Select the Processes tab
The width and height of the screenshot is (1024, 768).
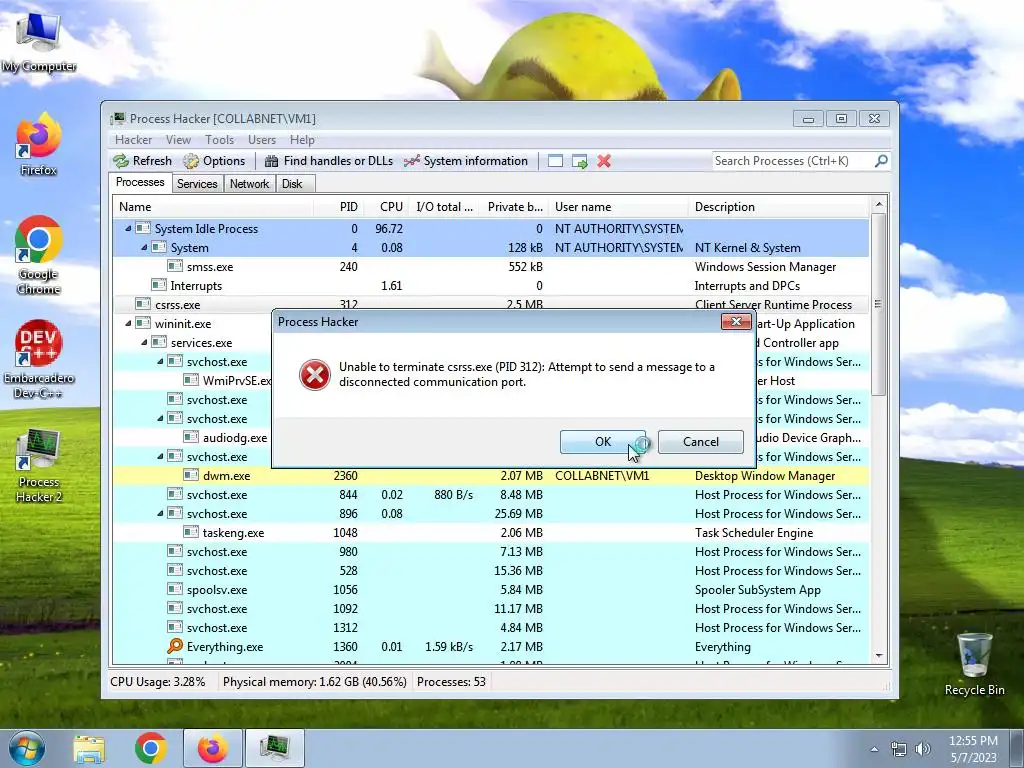[140, 182]
